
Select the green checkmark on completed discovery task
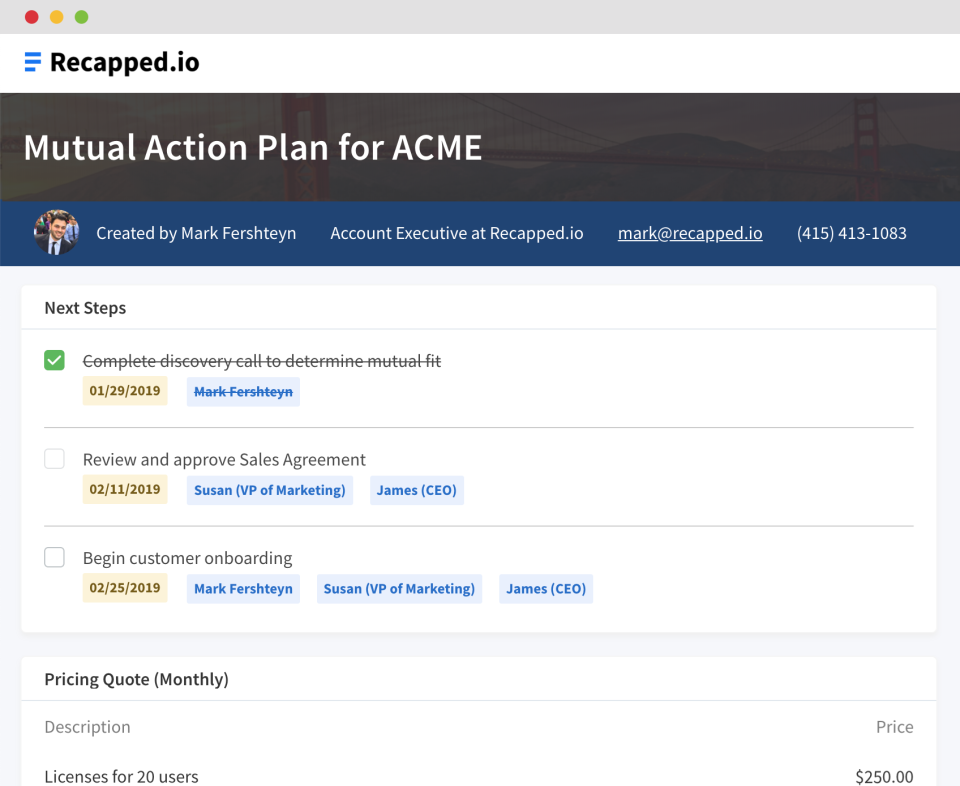pyautogui.click(x=54, y=360)
